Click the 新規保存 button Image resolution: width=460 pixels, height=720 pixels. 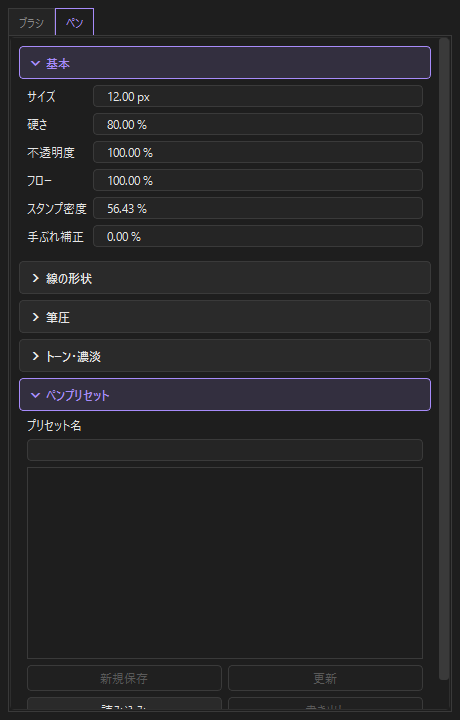click(124, 678)
